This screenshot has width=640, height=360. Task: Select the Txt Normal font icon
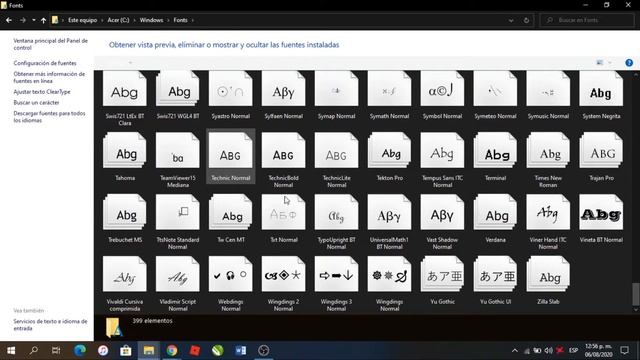(x=283, y=212)
